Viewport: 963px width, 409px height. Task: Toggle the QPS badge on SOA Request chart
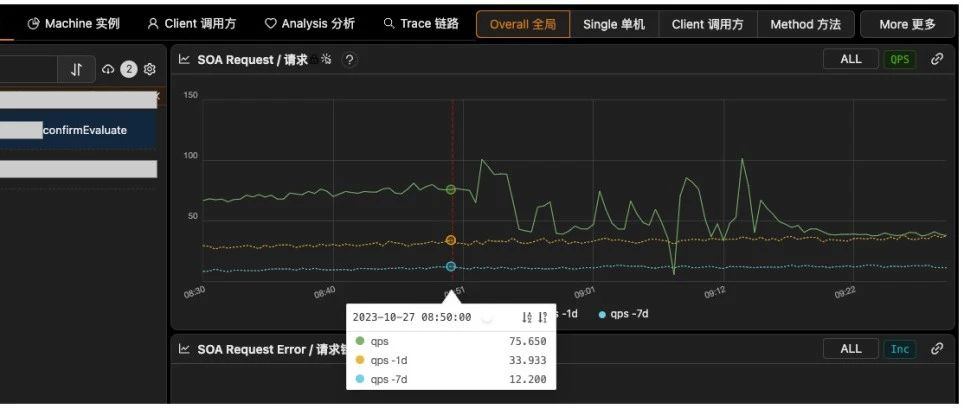(x=900, y=59)
